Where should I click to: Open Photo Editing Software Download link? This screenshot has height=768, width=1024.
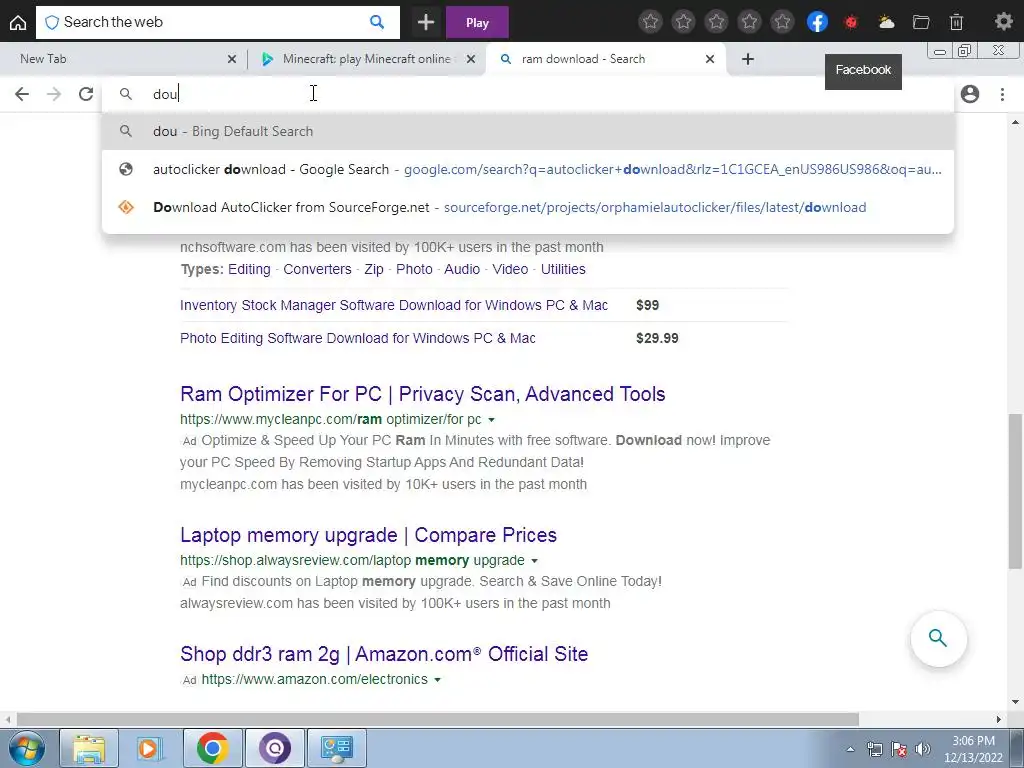(x=358, y=338)
